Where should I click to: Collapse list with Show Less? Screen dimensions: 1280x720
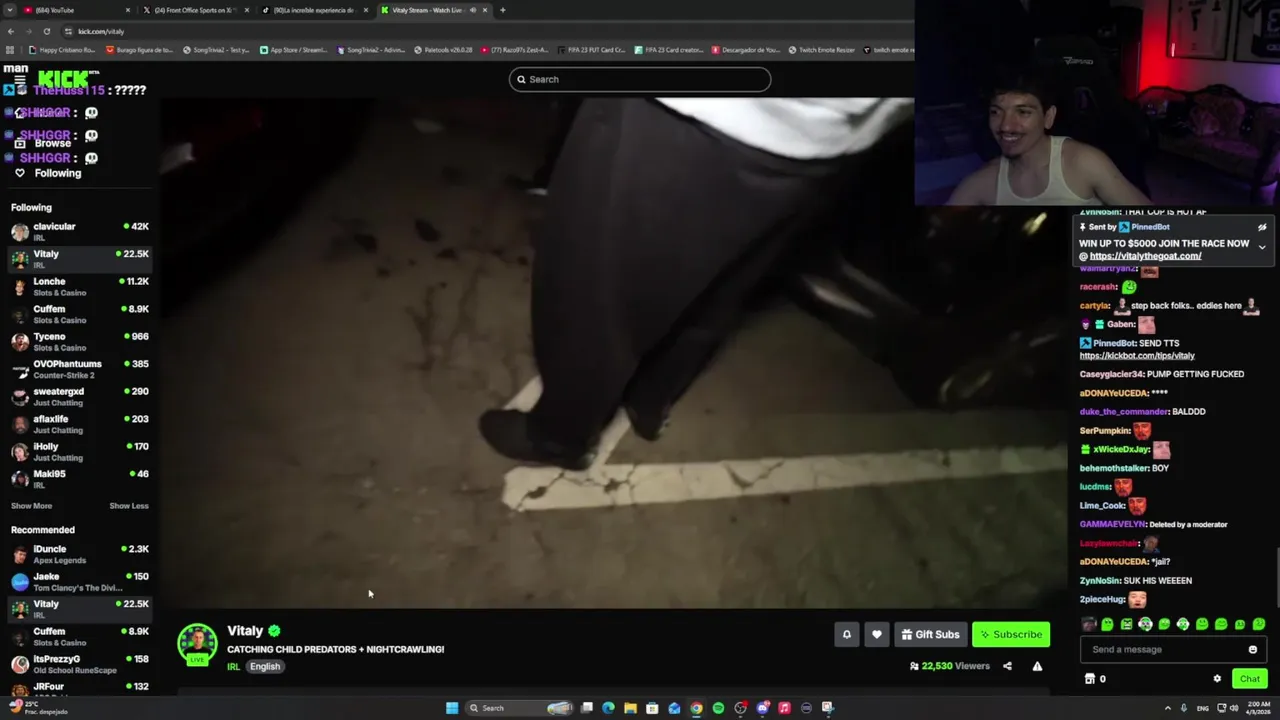(129, 506)
